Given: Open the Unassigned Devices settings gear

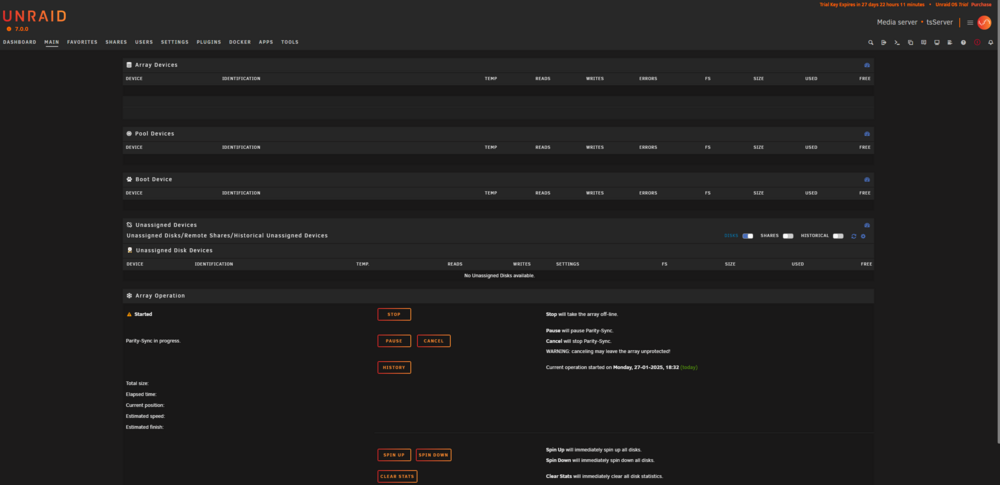Looking at the screenshot, I should pyautogui.click(x=863, y=236).
